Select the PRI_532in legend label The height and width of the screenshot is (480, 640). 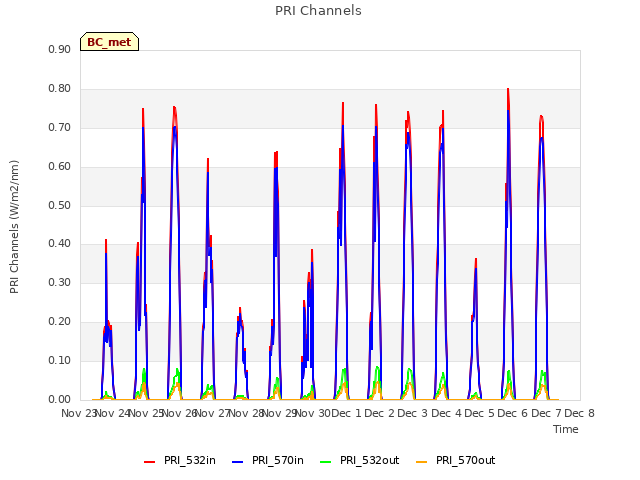(x=190, y=460)
